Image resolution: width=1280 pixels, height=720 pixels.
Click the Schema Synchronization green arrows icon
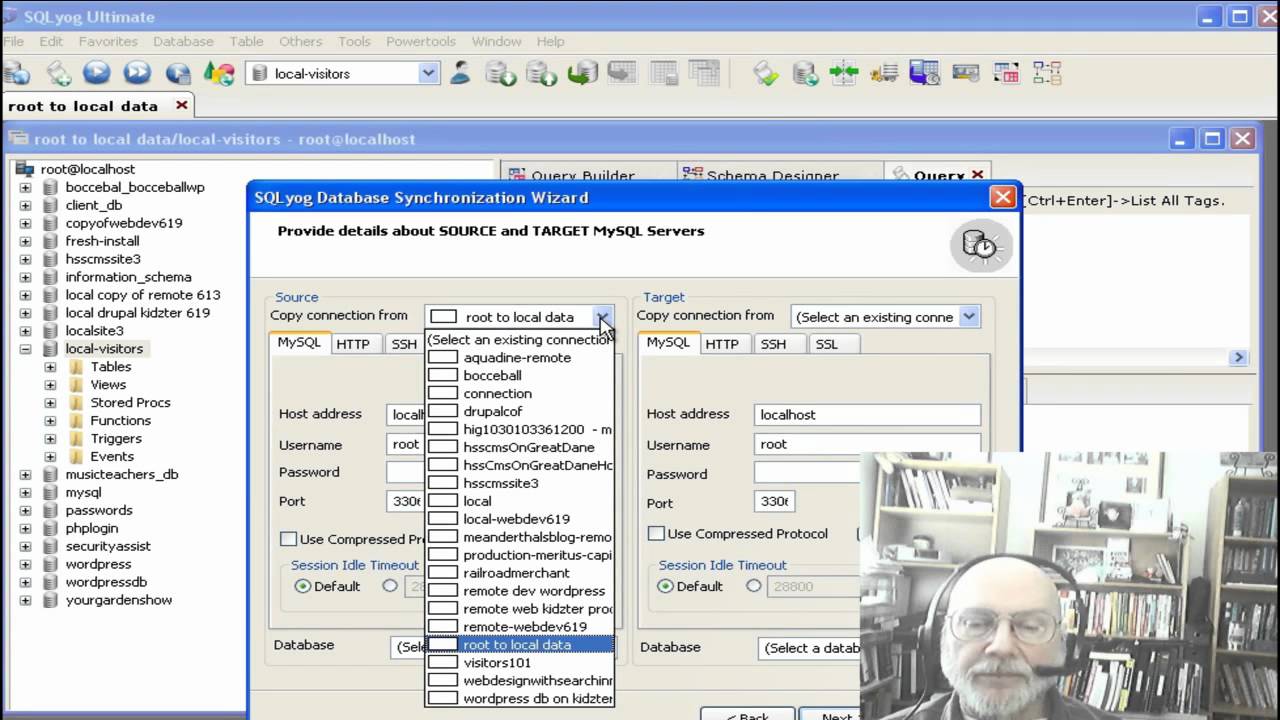click(x=844, y=73)
